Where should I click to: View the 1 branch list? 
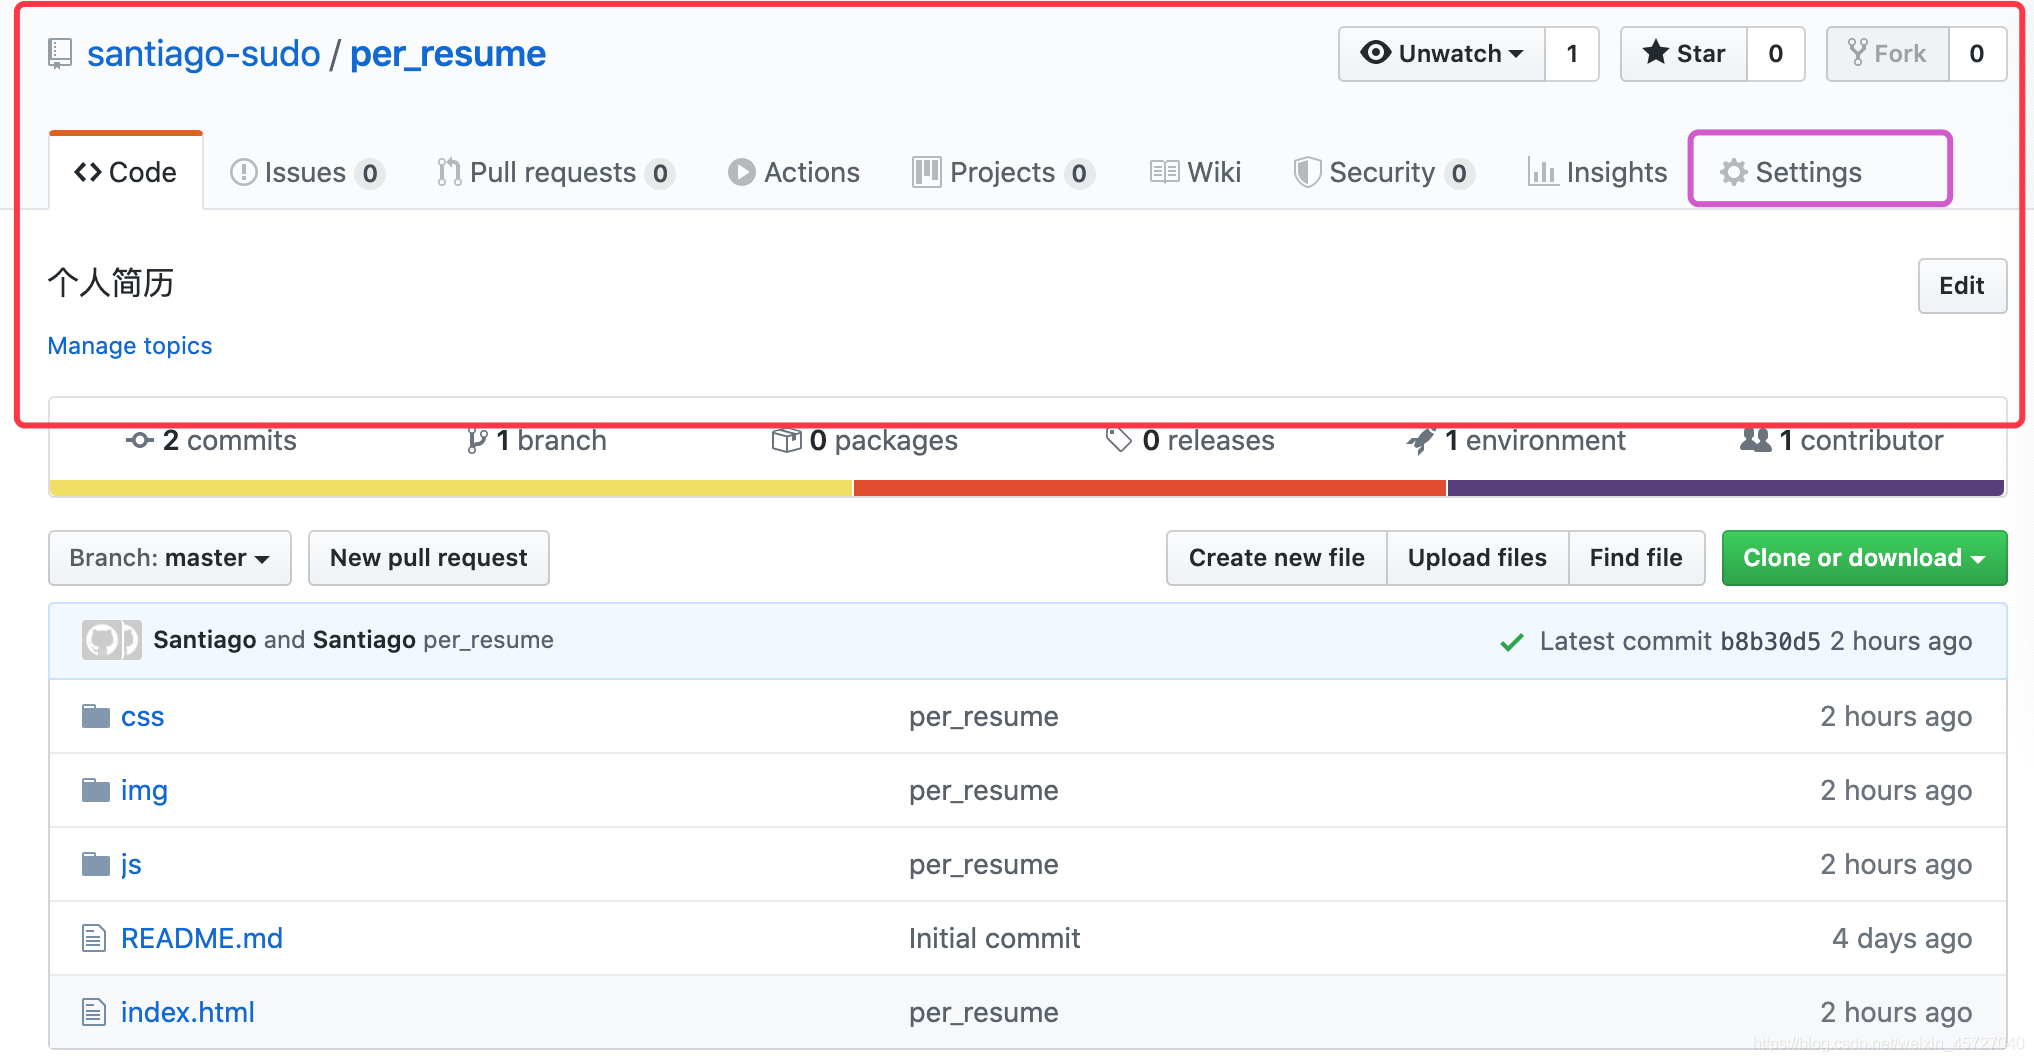tap(536, 441)
